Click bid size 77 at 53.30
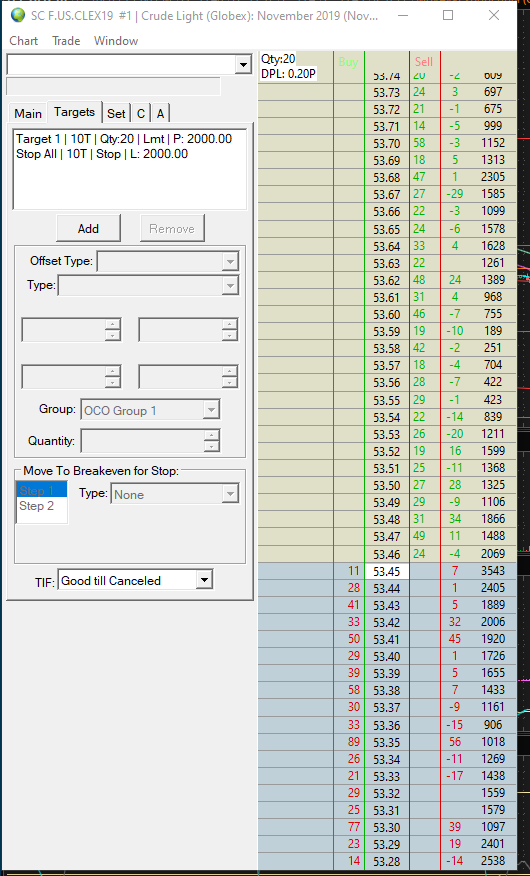 (354, 827)
